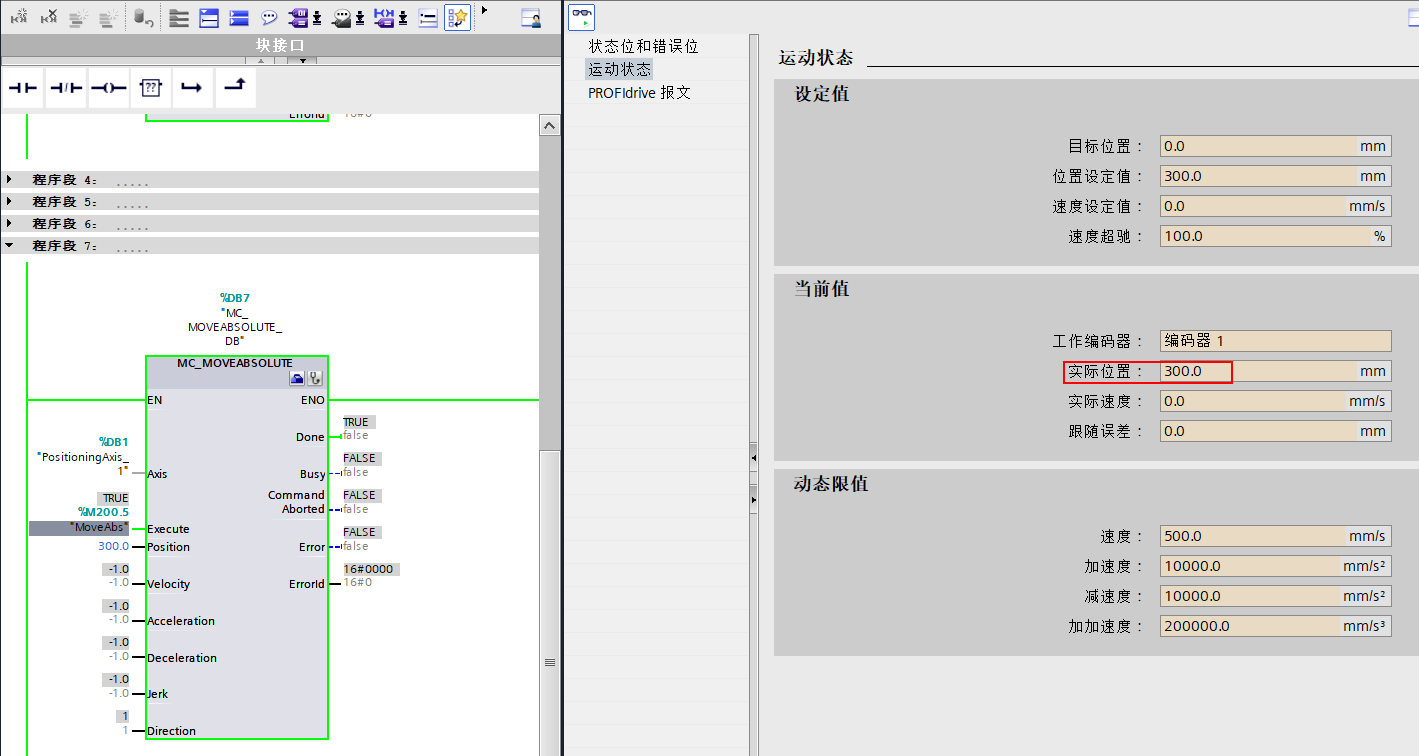Insert a normally closed contact
1419x756 pixels.
click(66, 88)
